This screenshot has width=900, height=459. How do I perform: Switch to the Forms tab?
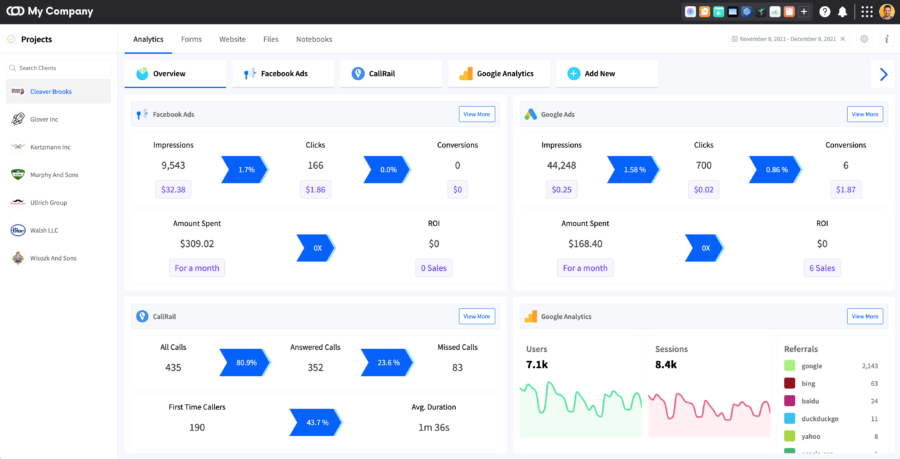tap(191, 40)
